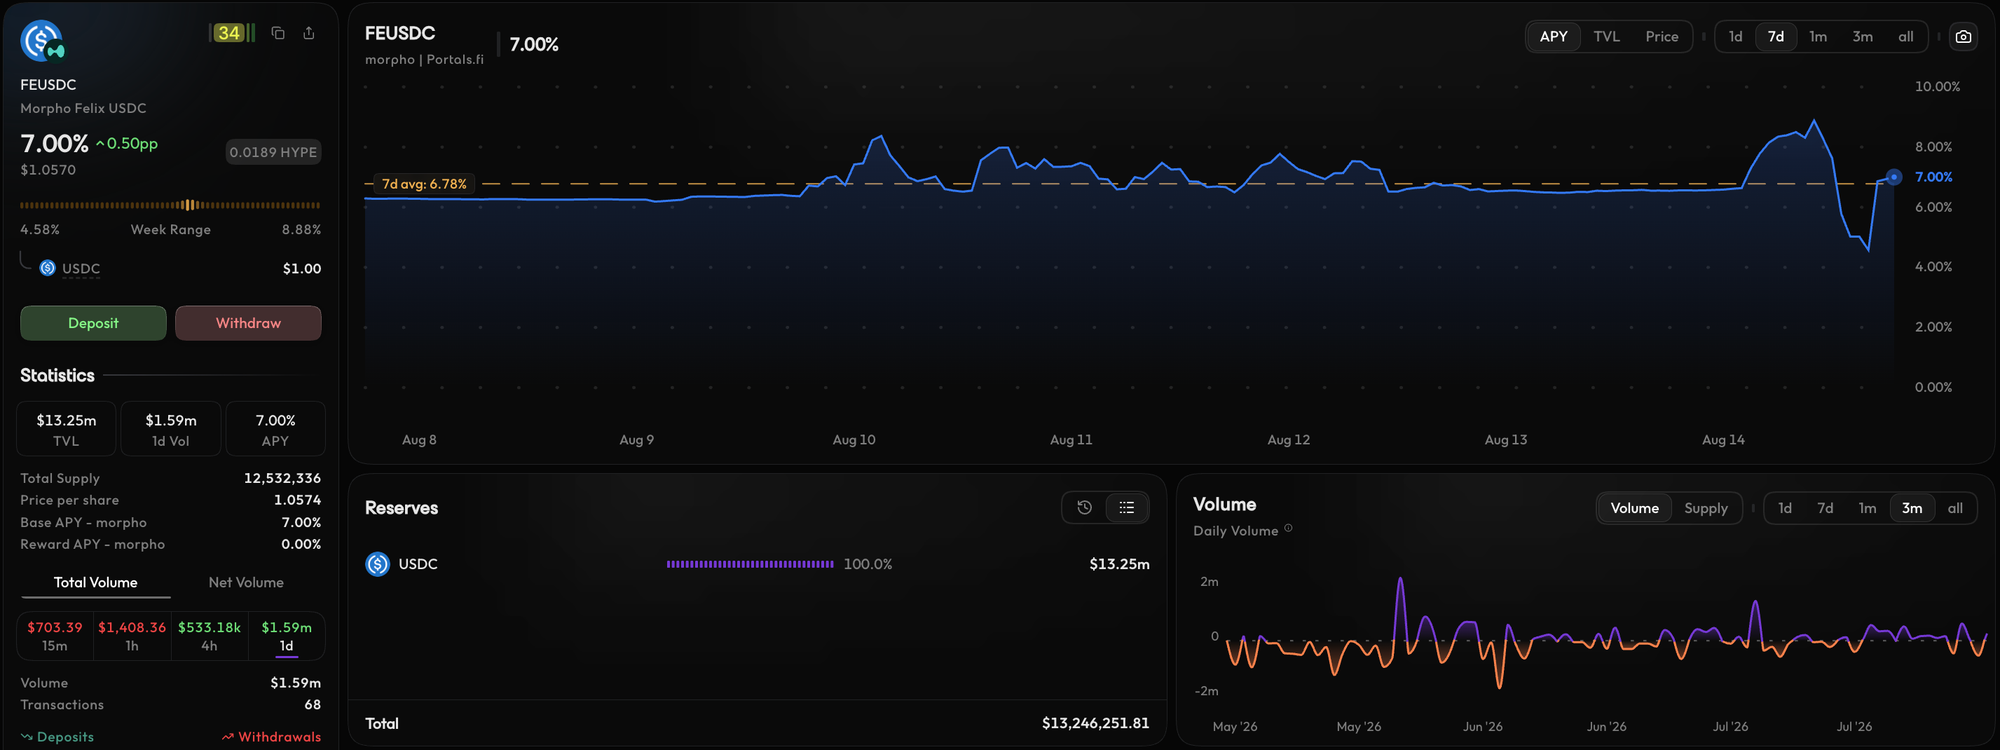Expand the Withdrawals section
Viewport: 2000px width, 750px height.
[271, 737]
